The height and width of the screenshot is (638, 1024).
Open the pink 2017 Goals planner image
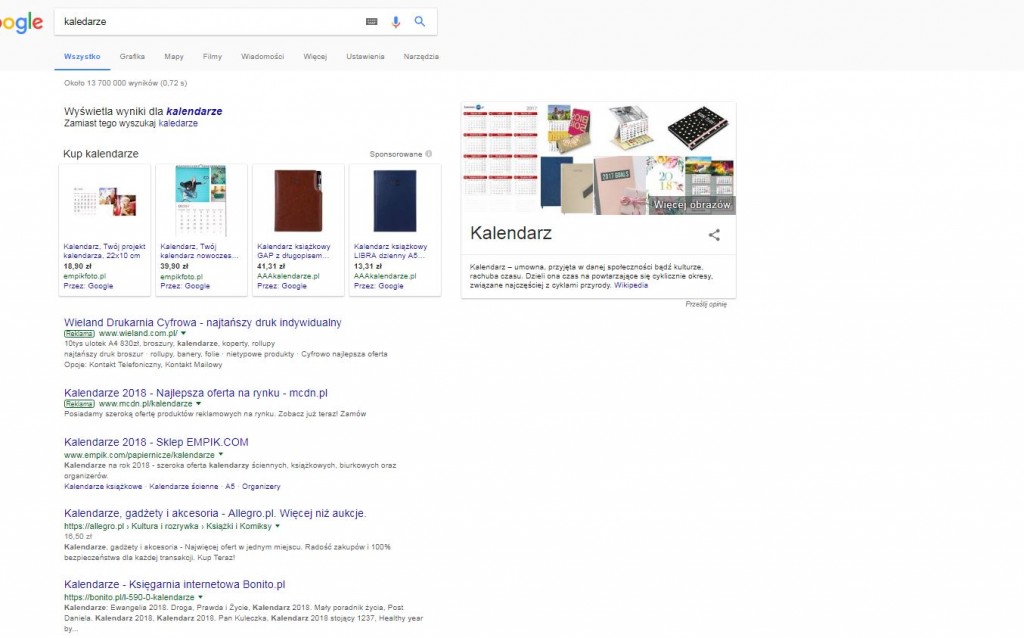click(618, 185)
